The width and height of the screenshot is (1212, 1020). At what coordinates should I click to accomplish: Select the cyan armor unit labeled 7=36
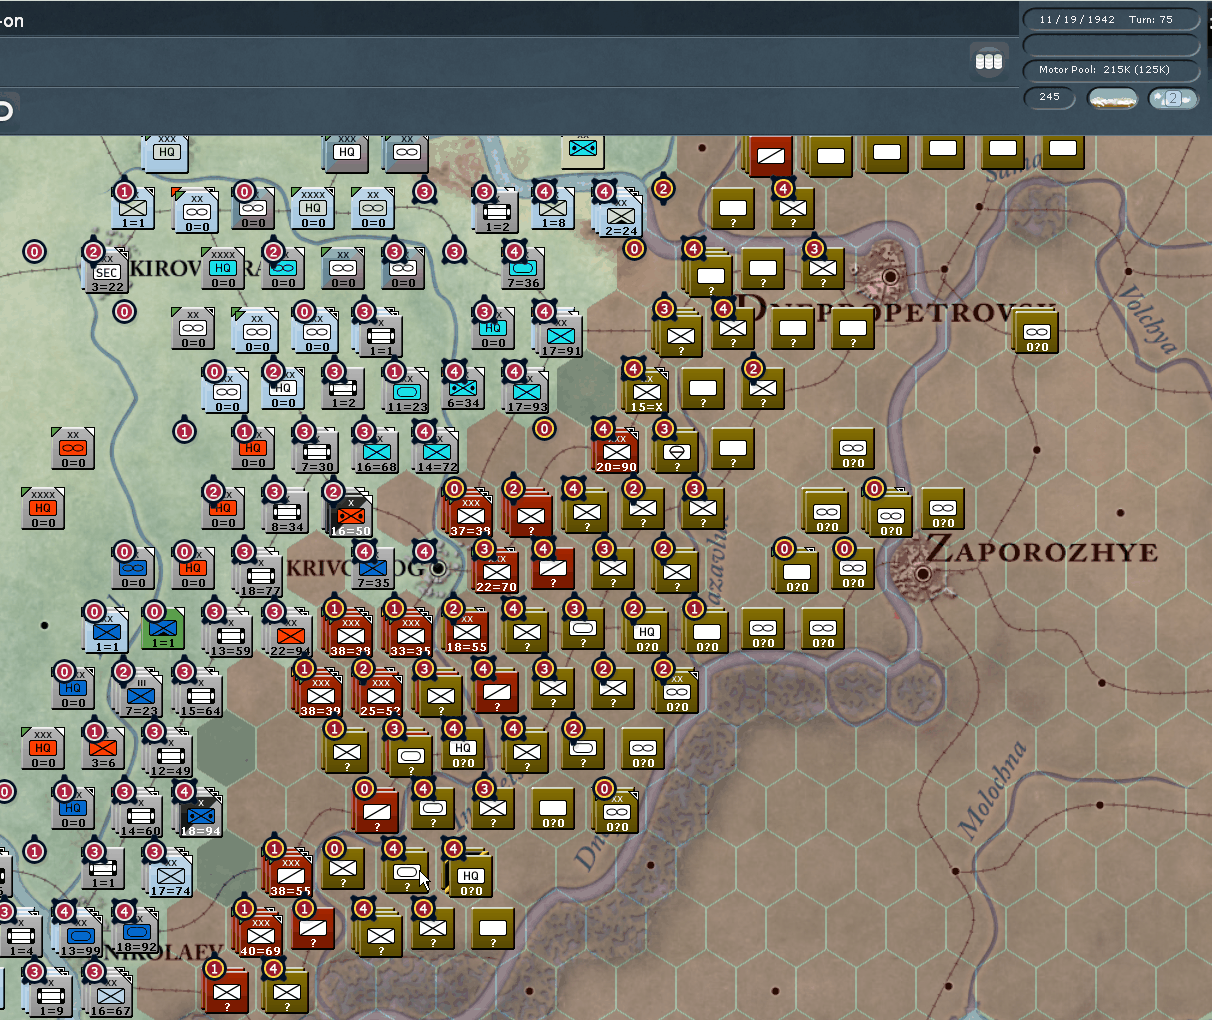point(522,268)
